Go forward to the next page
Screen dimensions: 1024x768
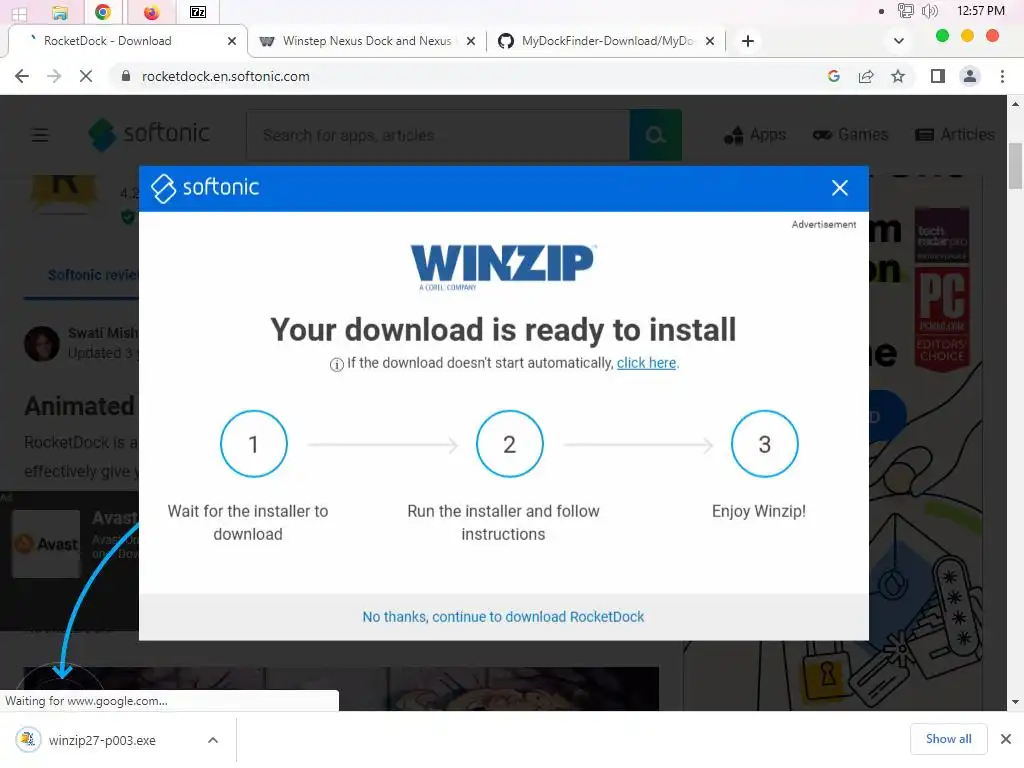coord(54,76)
